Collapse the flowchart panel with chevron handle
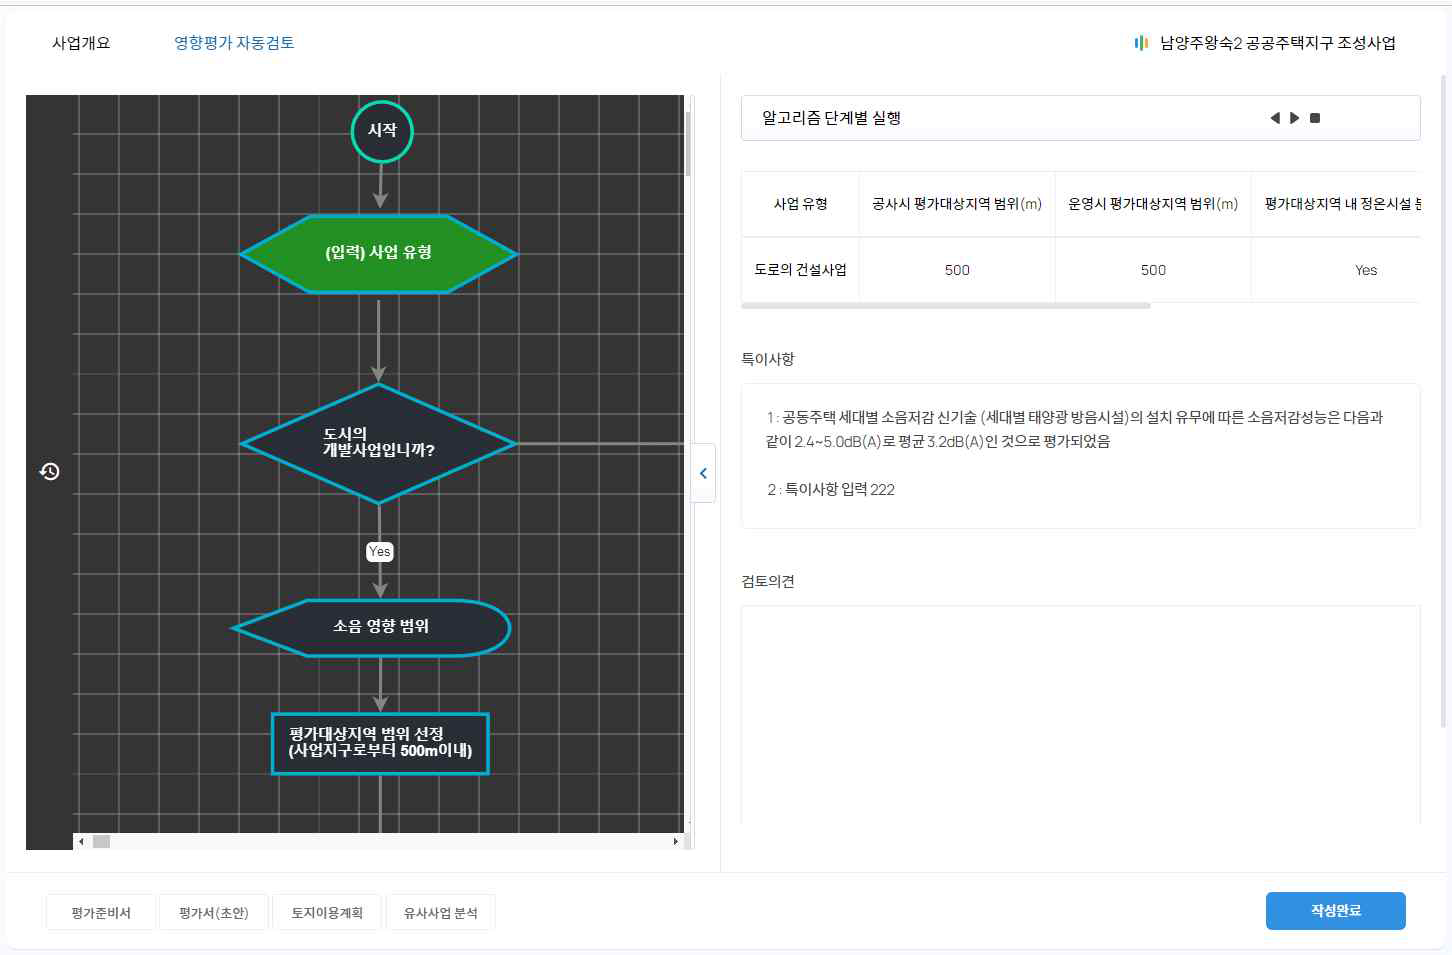1452x955 pixels. tap(703, 473)
